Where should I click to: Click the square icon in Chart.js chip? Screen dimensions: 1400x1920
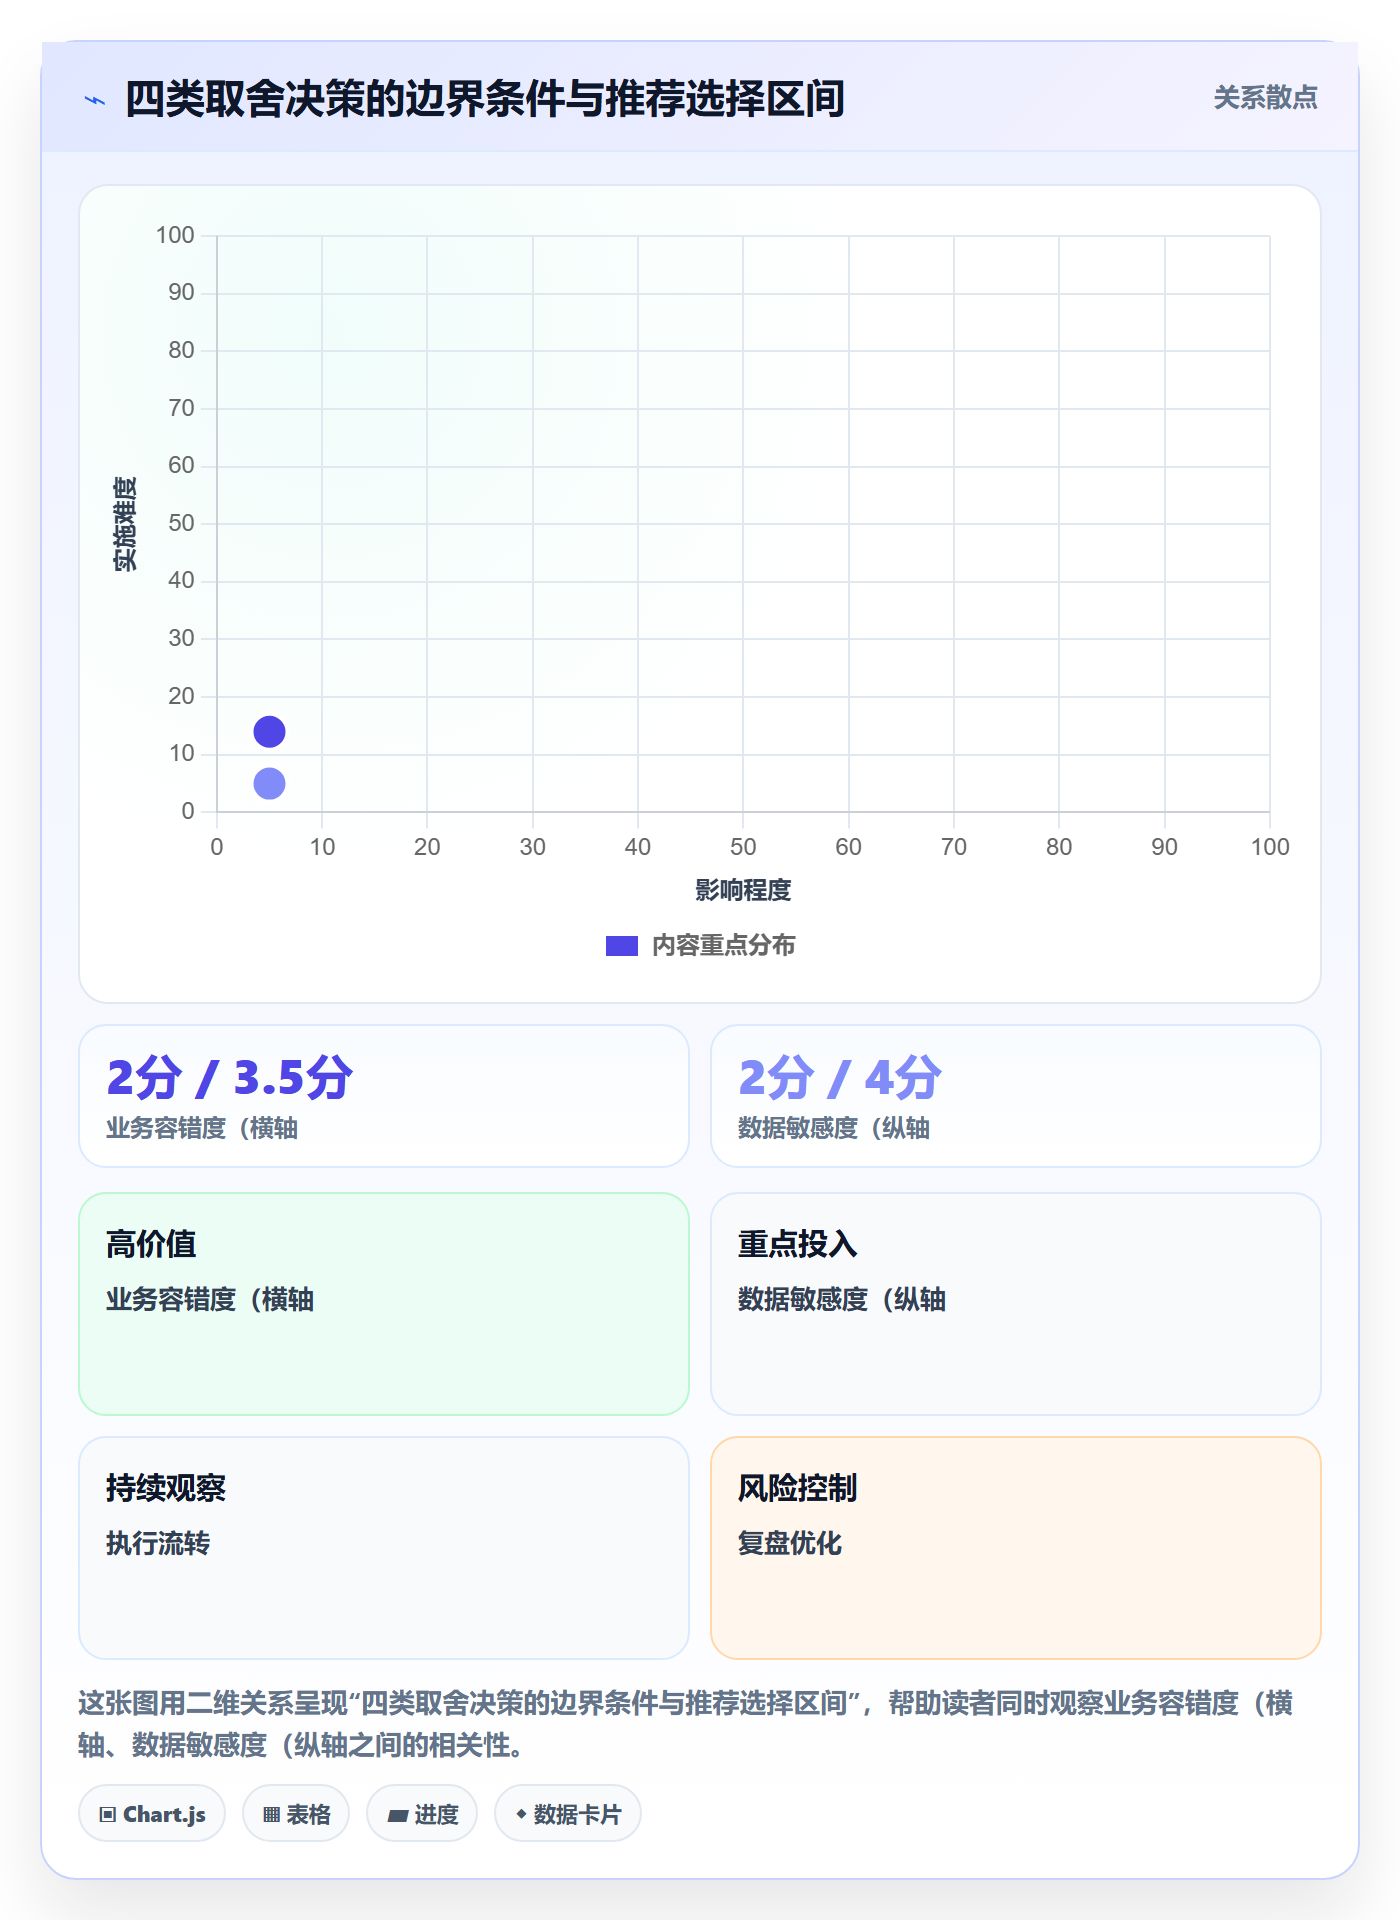pyautogui.click(x=108, y=1815)
